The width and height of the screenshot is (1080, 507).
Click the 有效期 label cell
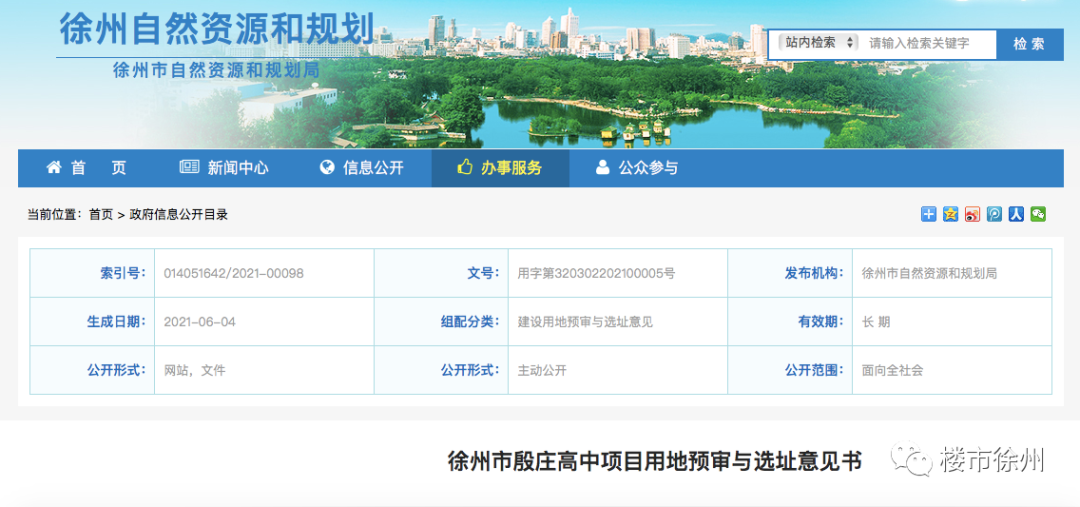coord(790,322)
